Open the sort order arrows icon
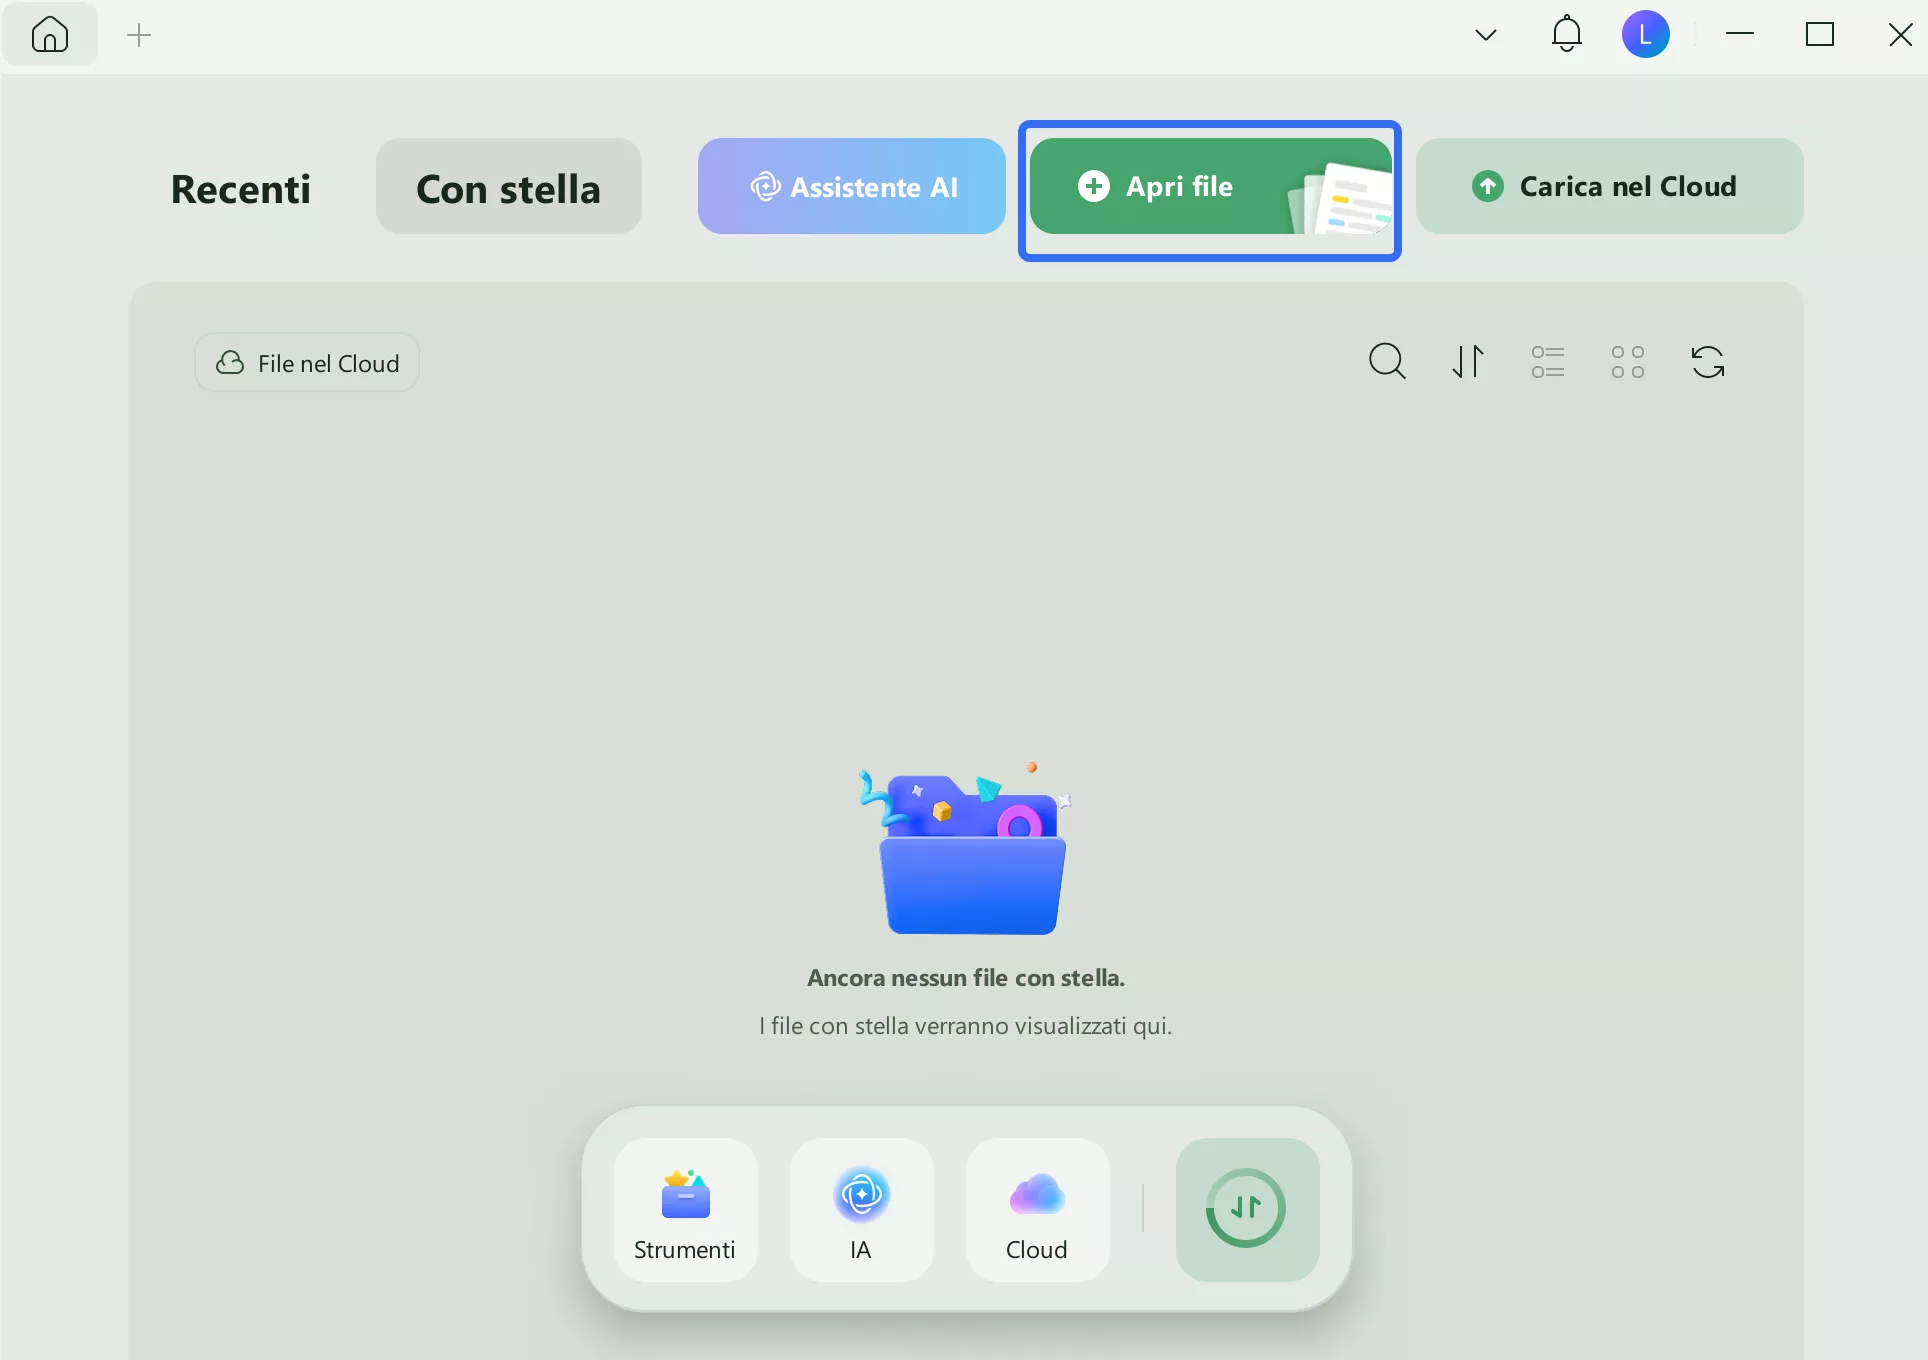1928x1360 pixels. click(x=1468, y=362)
